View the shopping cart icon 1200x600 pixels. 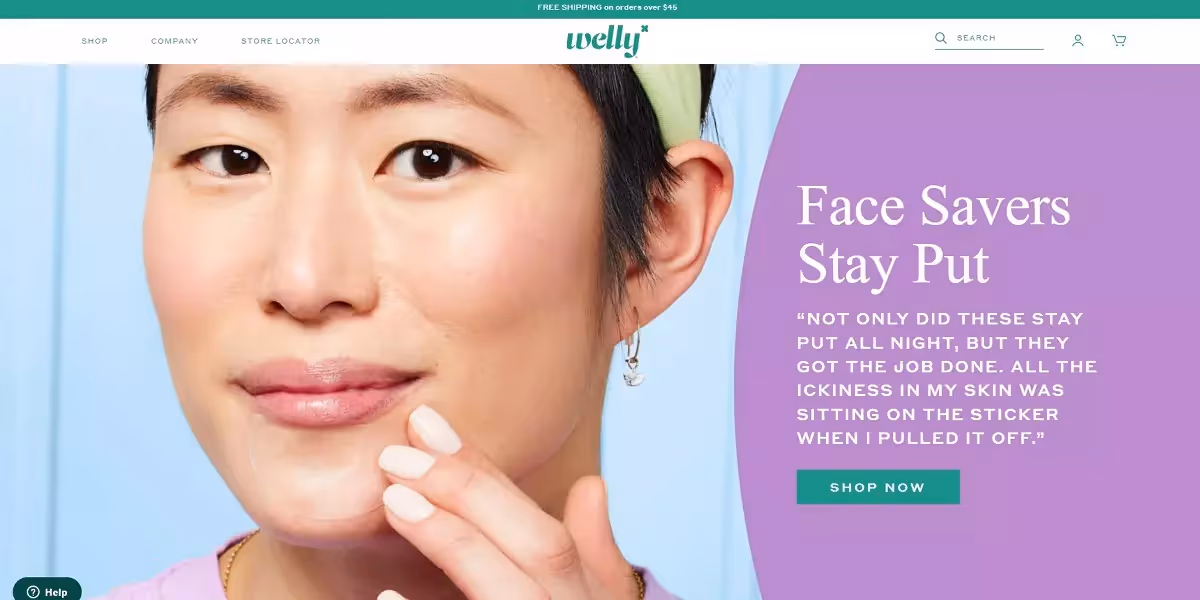pyautogui.click(x=1119, y=41)
